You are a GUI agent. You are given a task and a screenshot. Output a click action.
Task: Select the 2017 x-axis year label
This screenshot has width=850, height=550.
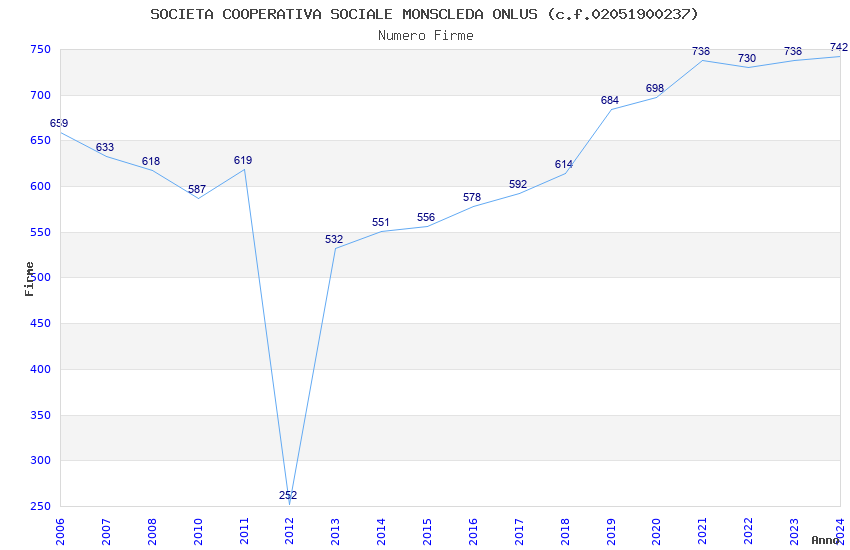coord(519,532)
